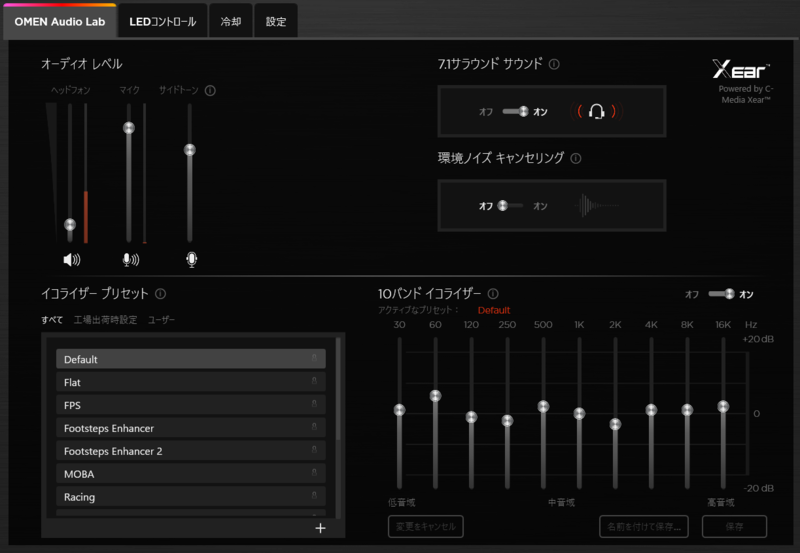
Task: Click the preset list scrollbar
Action: click(338, 389)
